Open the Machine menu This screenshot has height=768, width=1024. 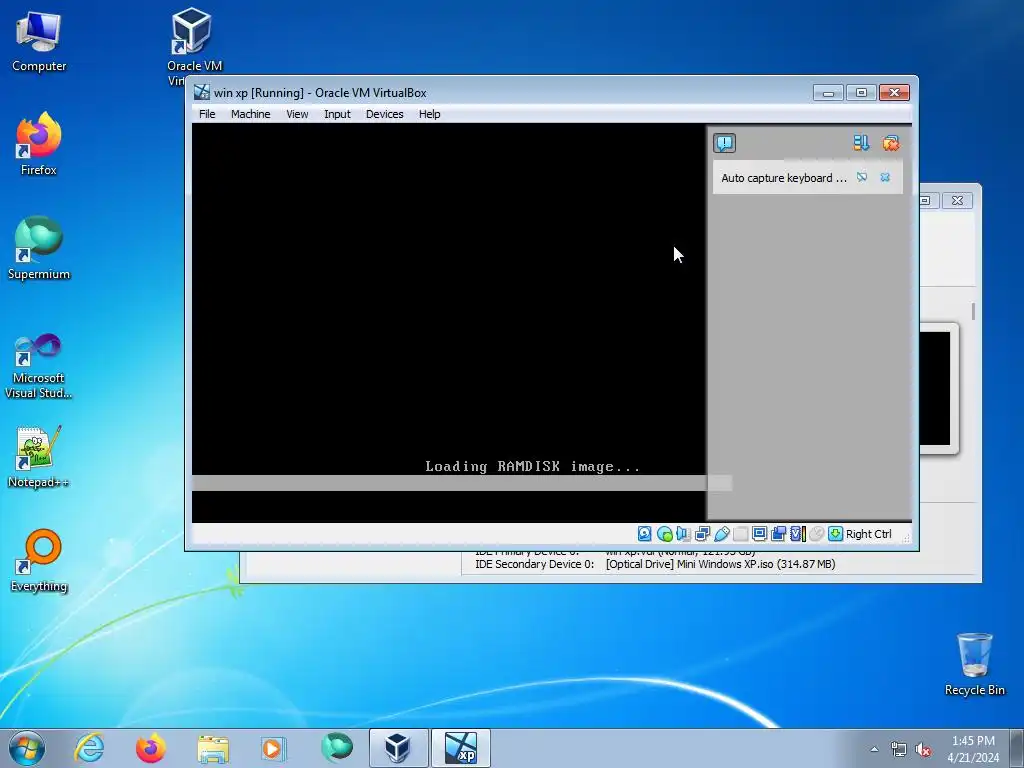250,114
